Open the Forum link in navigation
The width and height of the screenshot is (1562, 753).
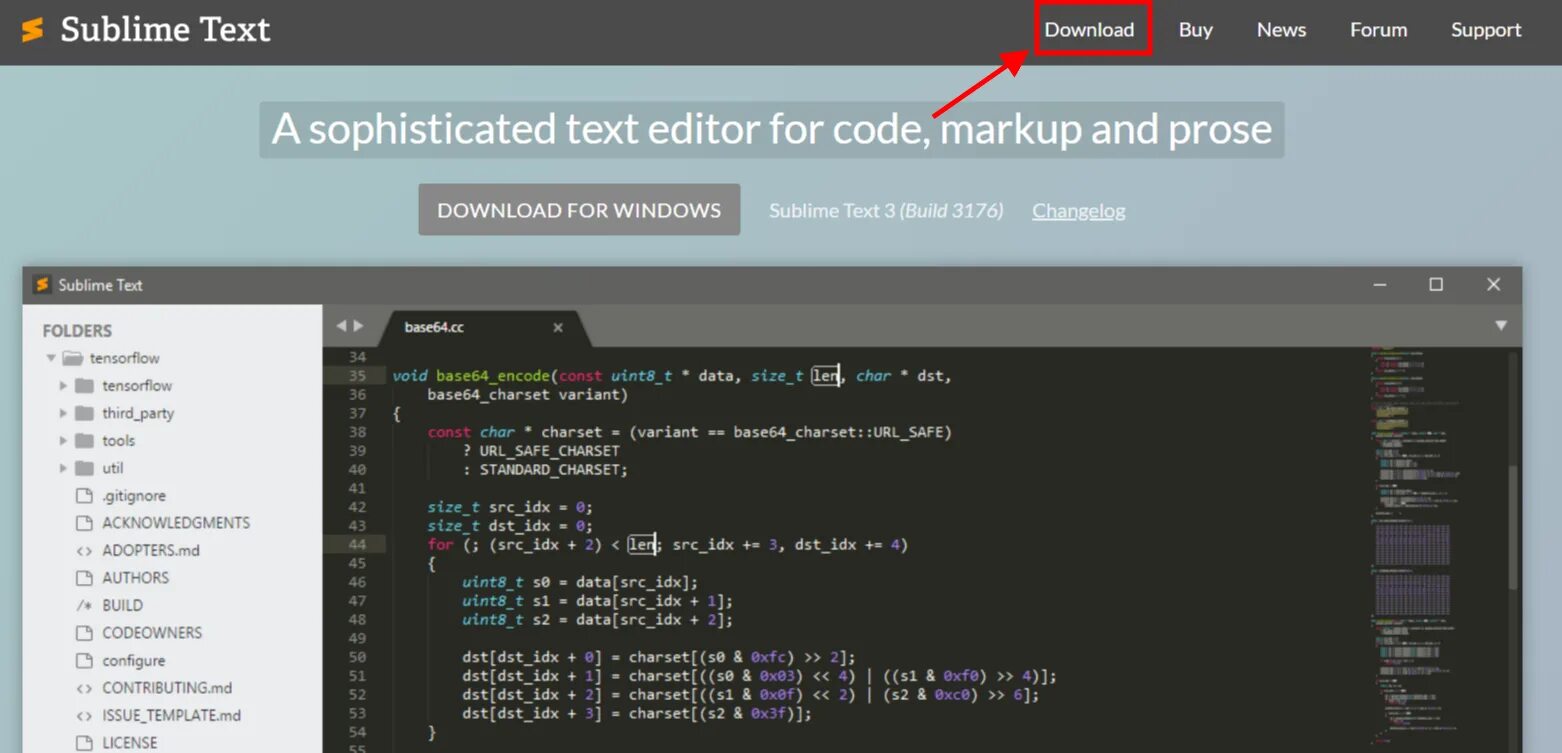[x=1378, y=30]
